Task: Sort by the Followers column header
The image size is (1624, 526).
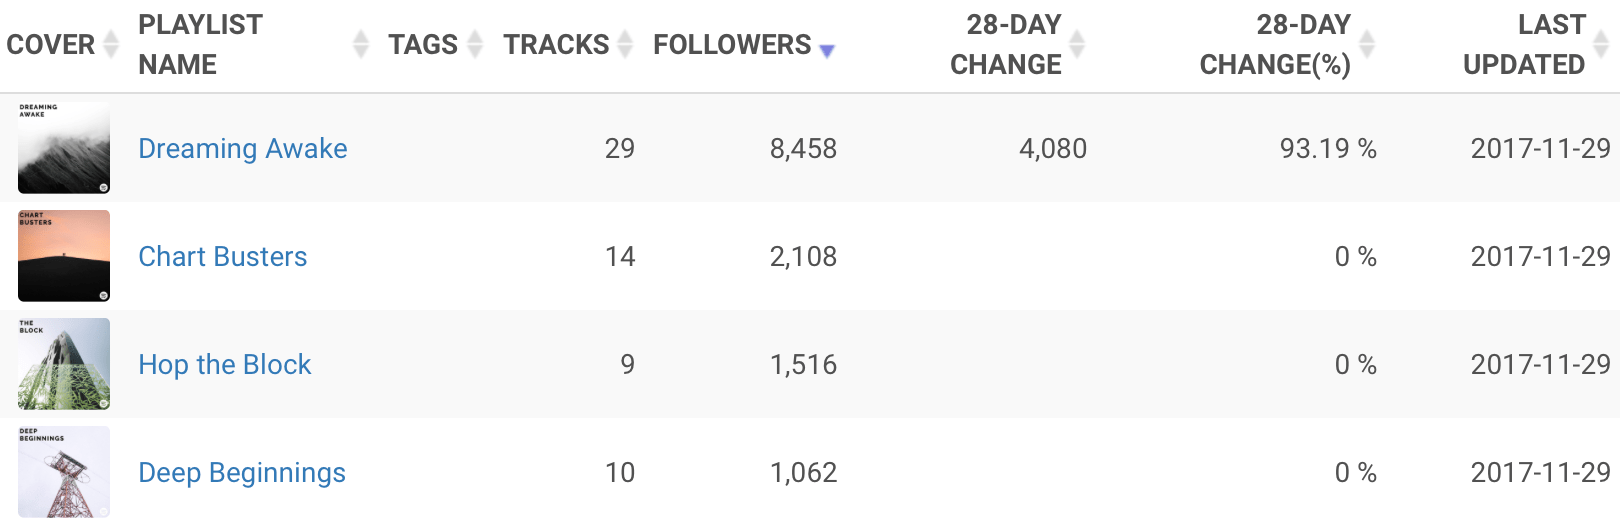Action: [x=732, y=45]
